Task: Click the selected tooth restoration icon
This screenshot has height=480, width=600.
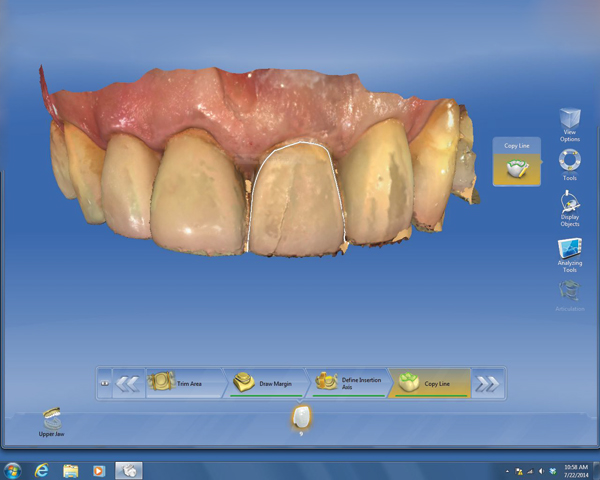Action: [300, 418]
